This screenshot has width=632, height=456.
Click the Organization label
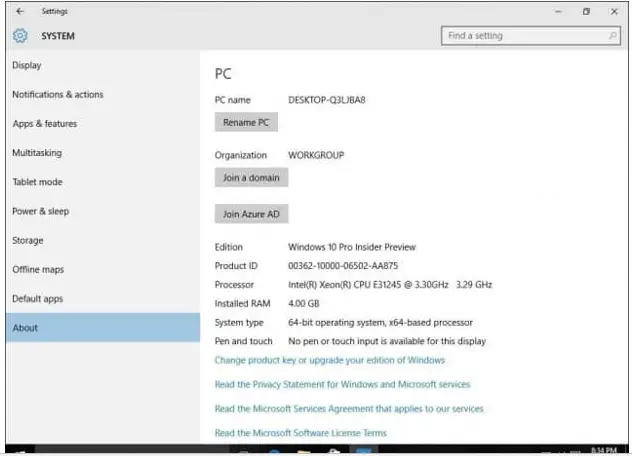pos(241,155)
